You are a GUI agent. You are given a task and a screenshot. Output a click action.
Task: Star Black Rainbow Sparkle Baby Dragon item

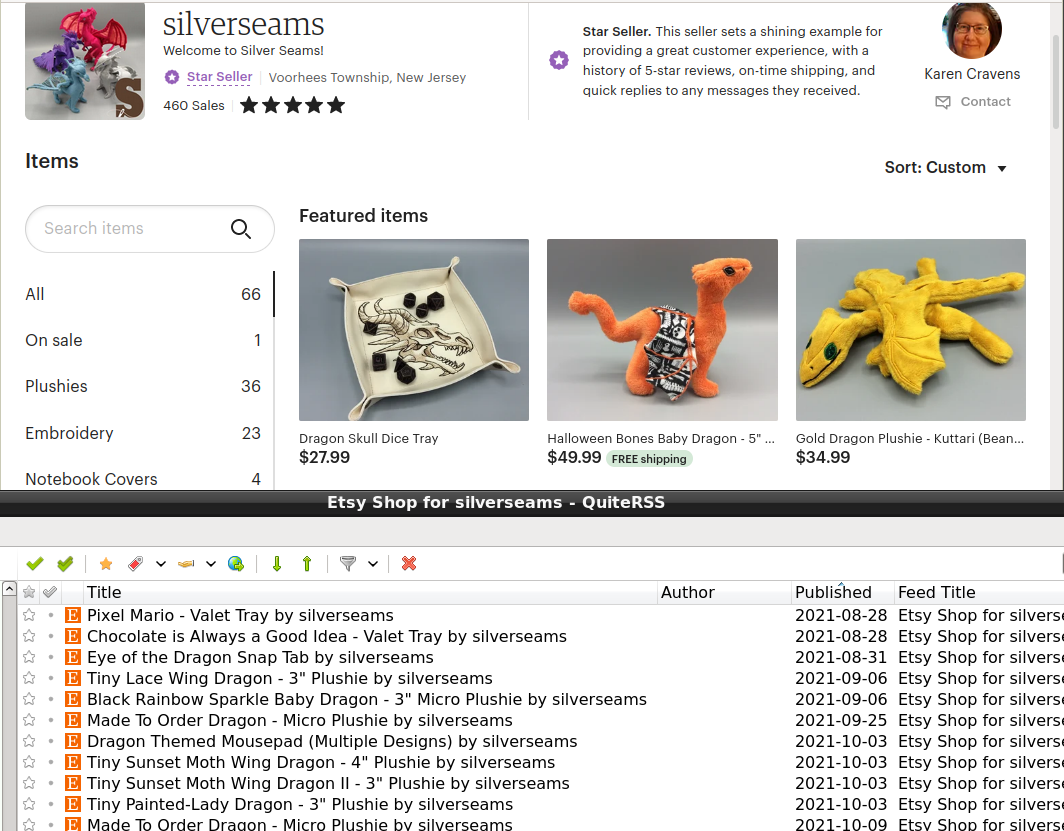tap(28, 699)
